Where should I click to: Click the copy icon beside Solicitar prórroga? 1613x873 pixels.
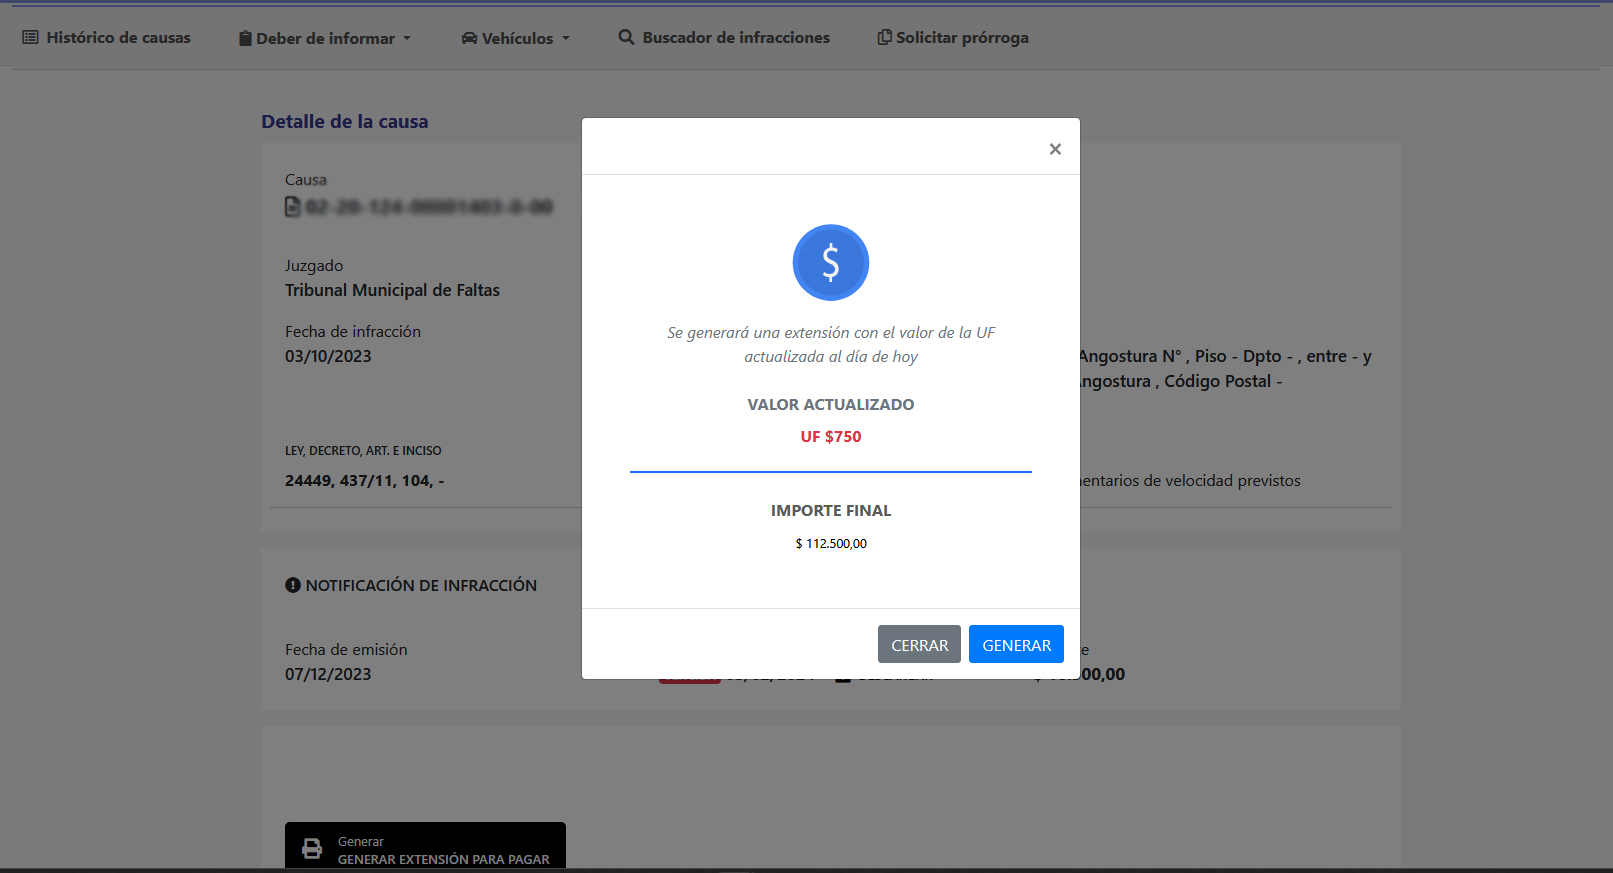pos(884,38)
